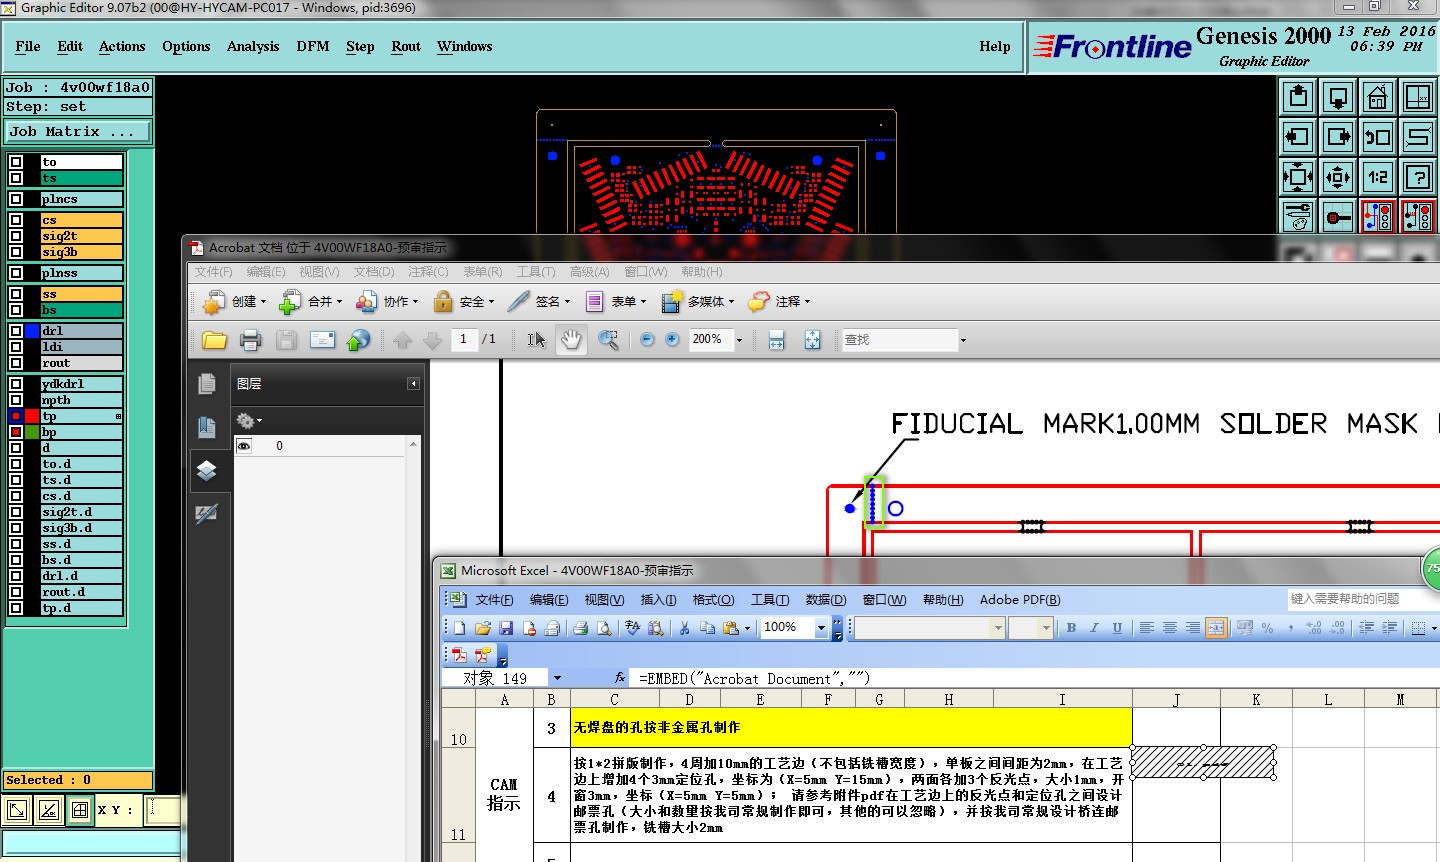Click the pan left icon in Genesis toolbar
This screenshot has width=1440, height=862.
click(1298, 137)
